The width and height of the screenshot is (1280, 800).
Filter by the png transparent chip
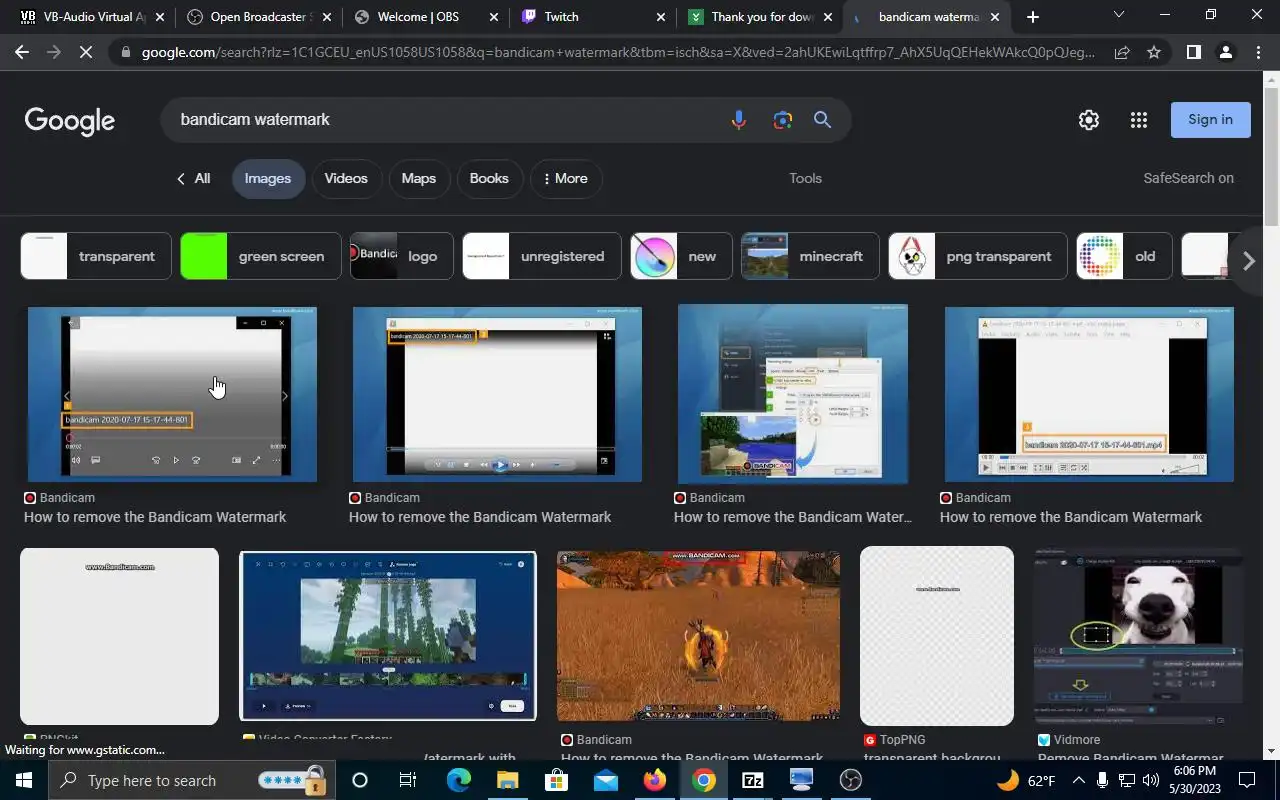pyautogui.click(x=977, y=257)
